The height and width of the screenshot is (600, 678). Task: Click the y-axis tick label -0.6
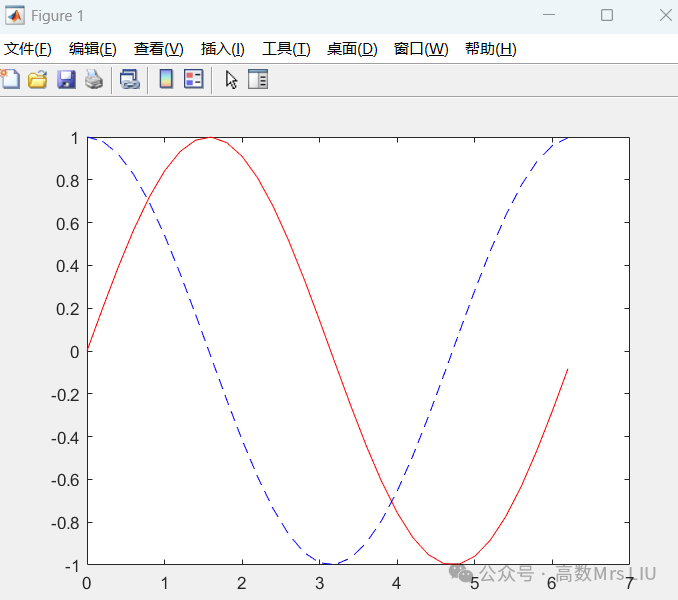click(65, 480)
